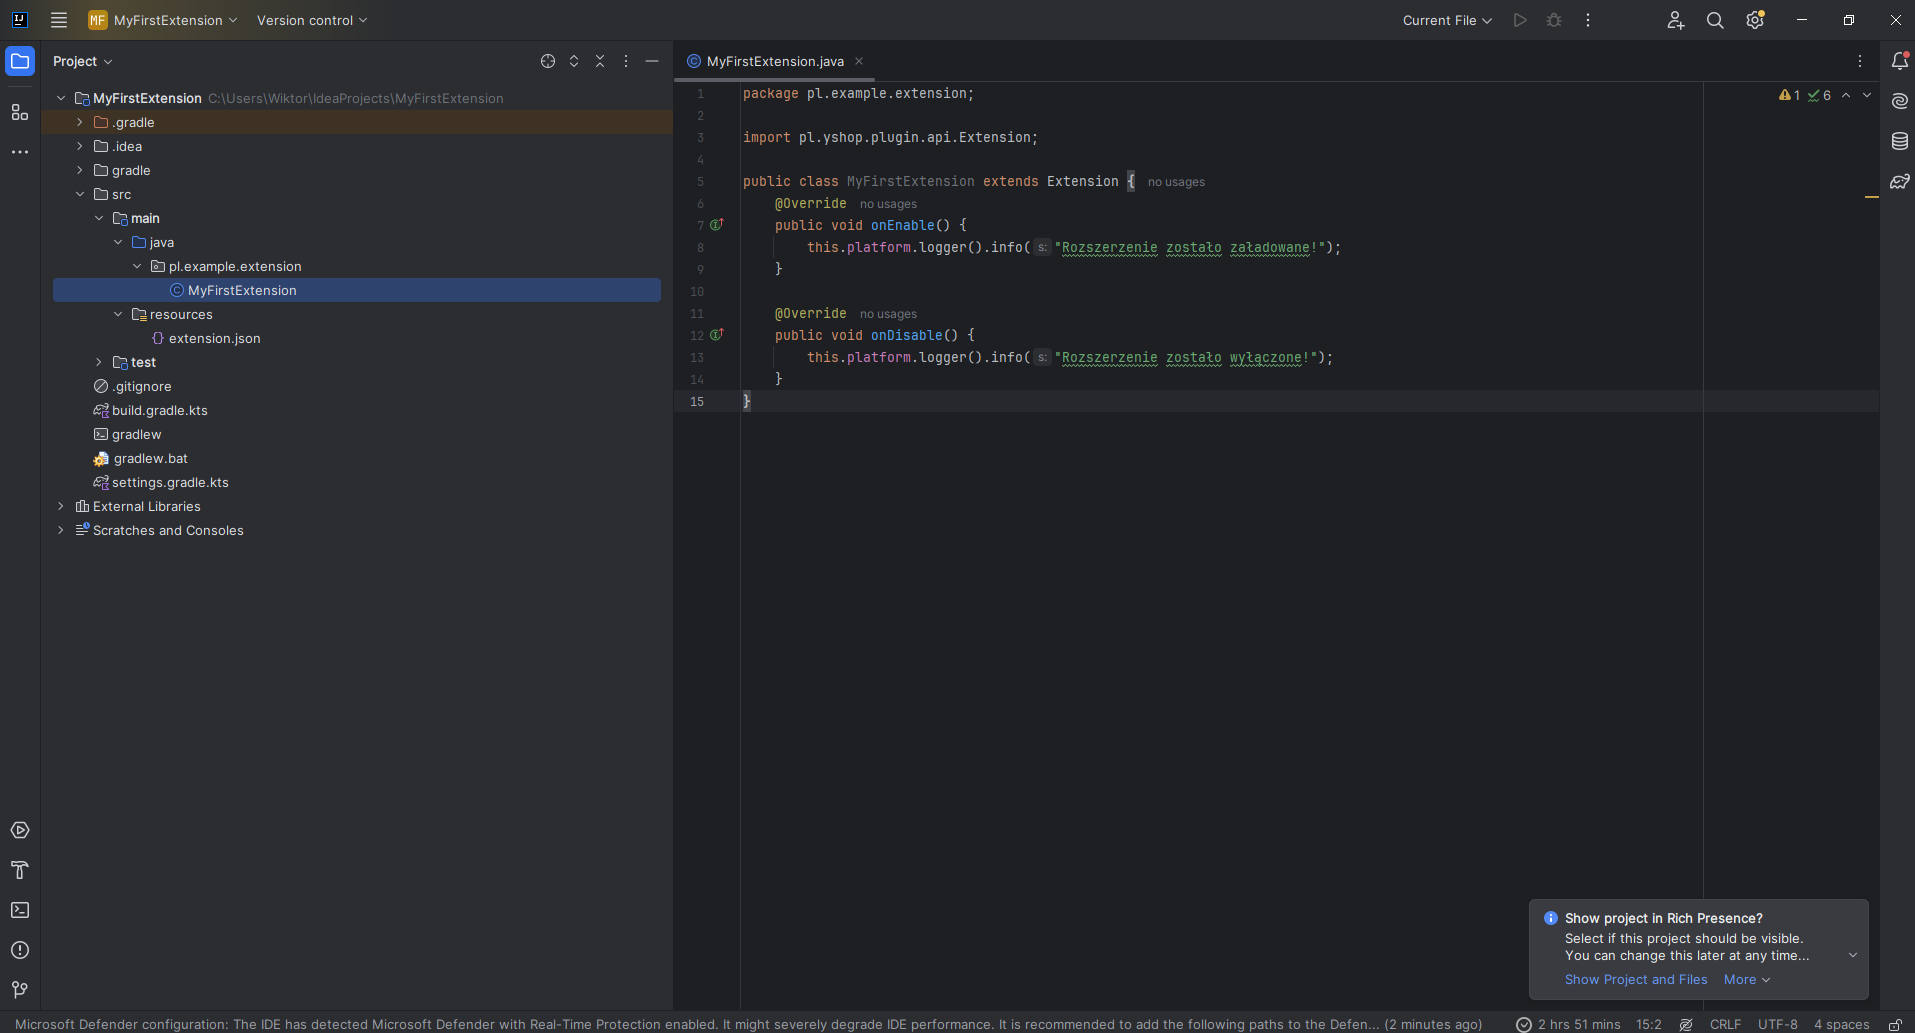Collapse all items in Project panel
This screenshot has width=1915, height=1033.
point(600,61)
